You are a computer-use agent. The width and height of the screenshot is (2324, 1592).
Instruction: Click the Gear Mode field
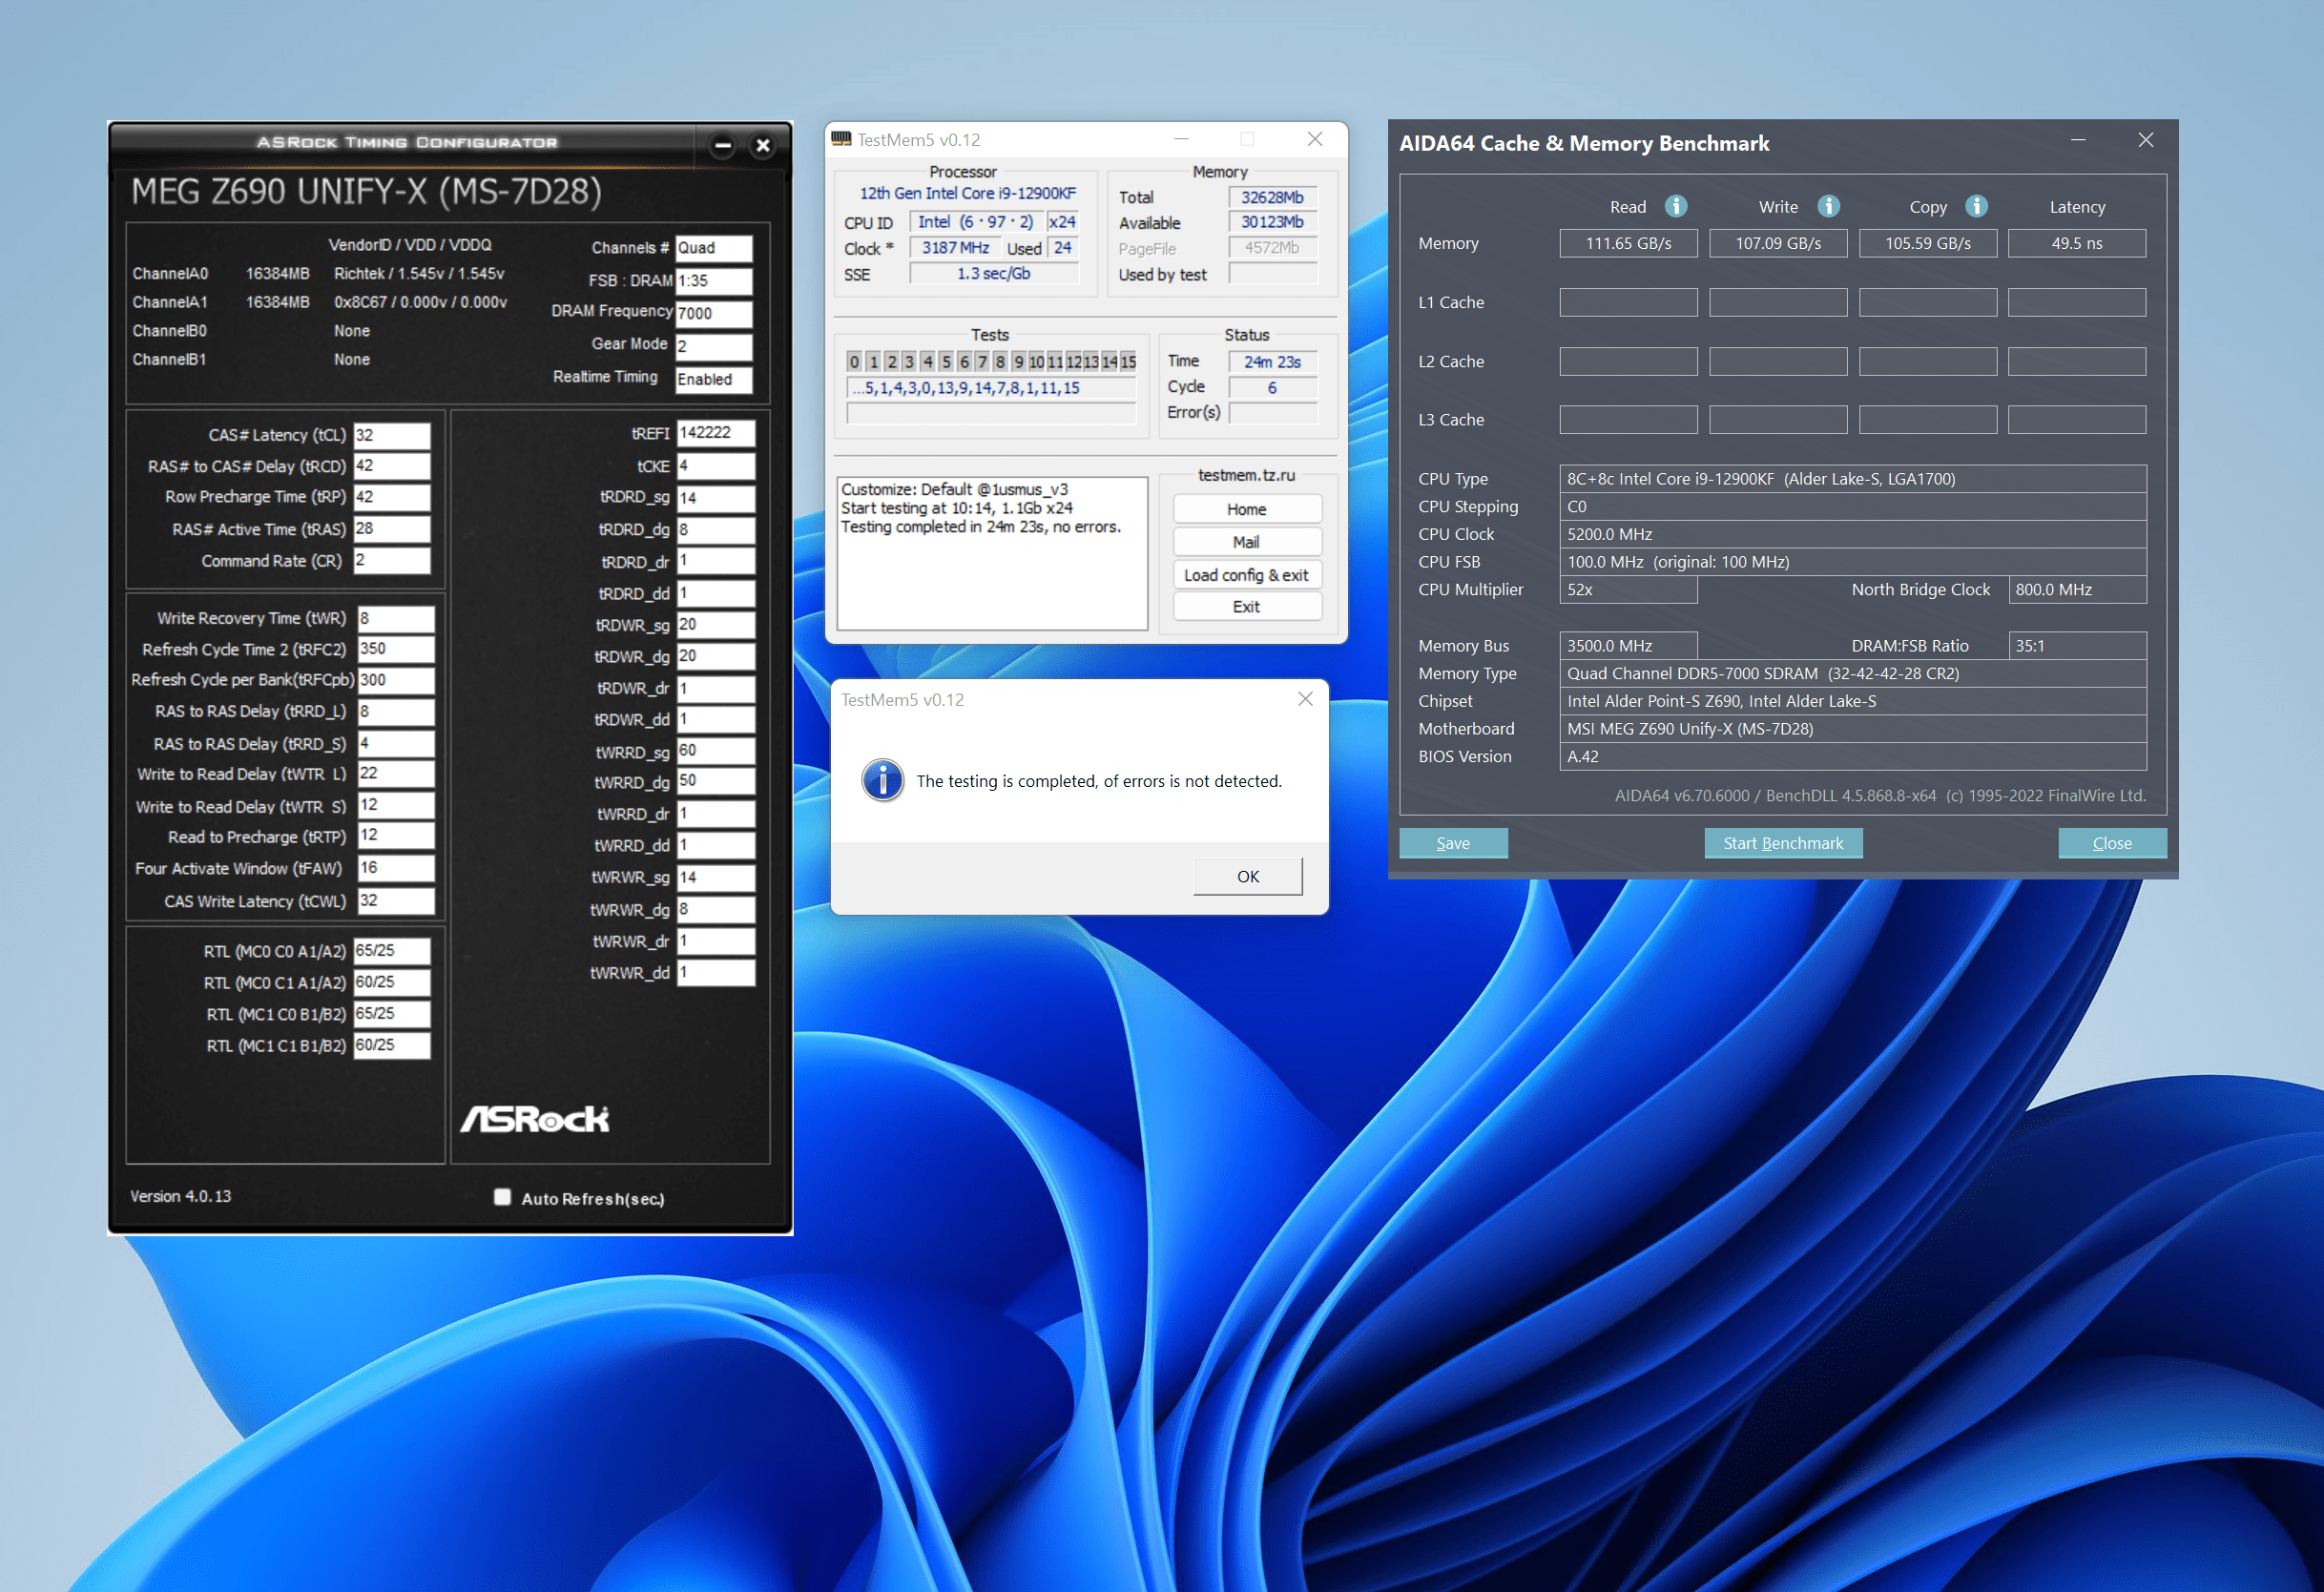pyautogui.click(x=714, y=346)
